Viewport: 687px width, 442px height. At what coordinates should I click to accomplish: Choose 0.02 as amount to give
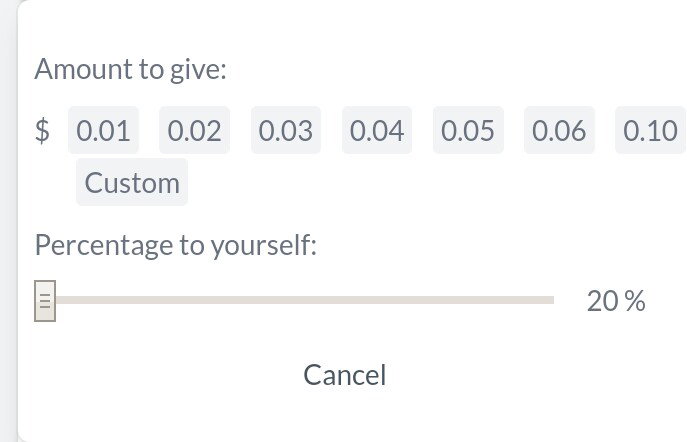coord(195,130)
